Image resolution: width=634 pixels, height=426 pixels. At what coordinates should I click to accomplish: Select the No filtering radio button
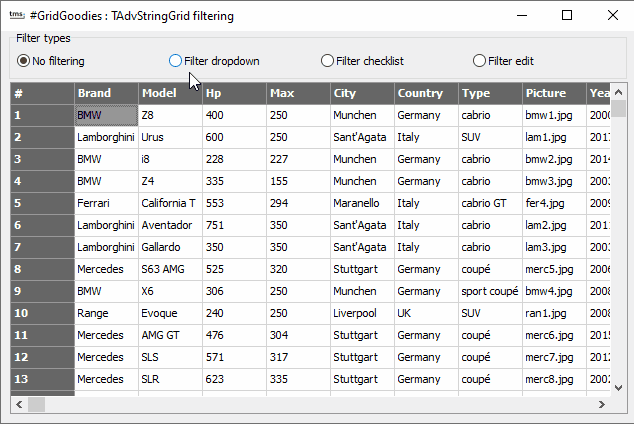pos(51,61)
